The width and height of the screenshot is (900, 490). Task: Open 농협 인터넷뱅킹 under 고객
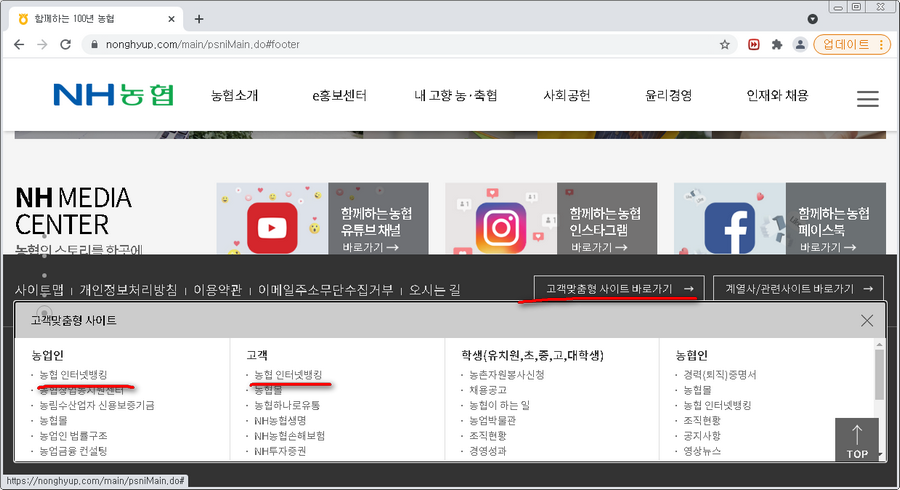point(288,375)
